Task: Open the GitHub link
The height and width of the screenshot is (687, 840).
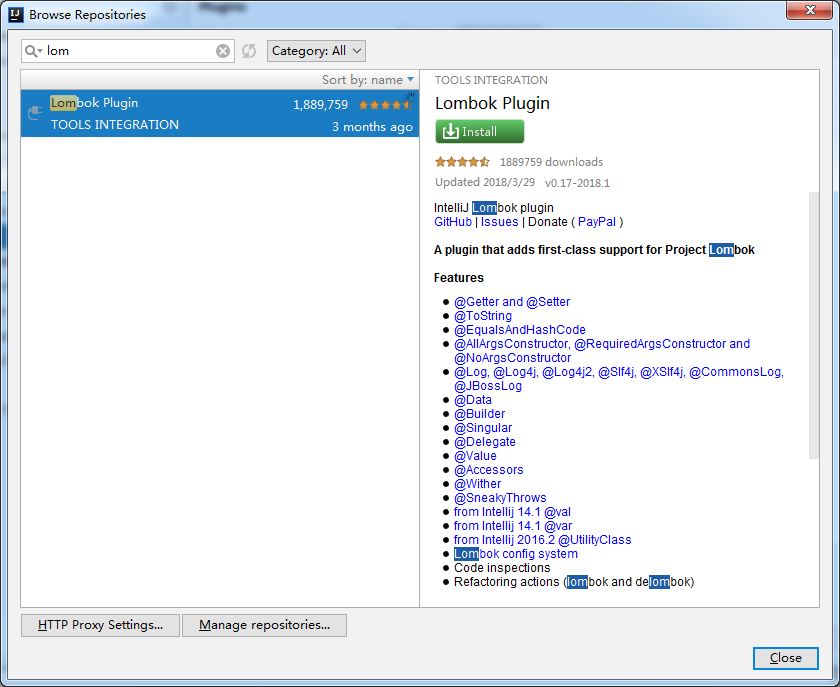Action: [453, 222]
